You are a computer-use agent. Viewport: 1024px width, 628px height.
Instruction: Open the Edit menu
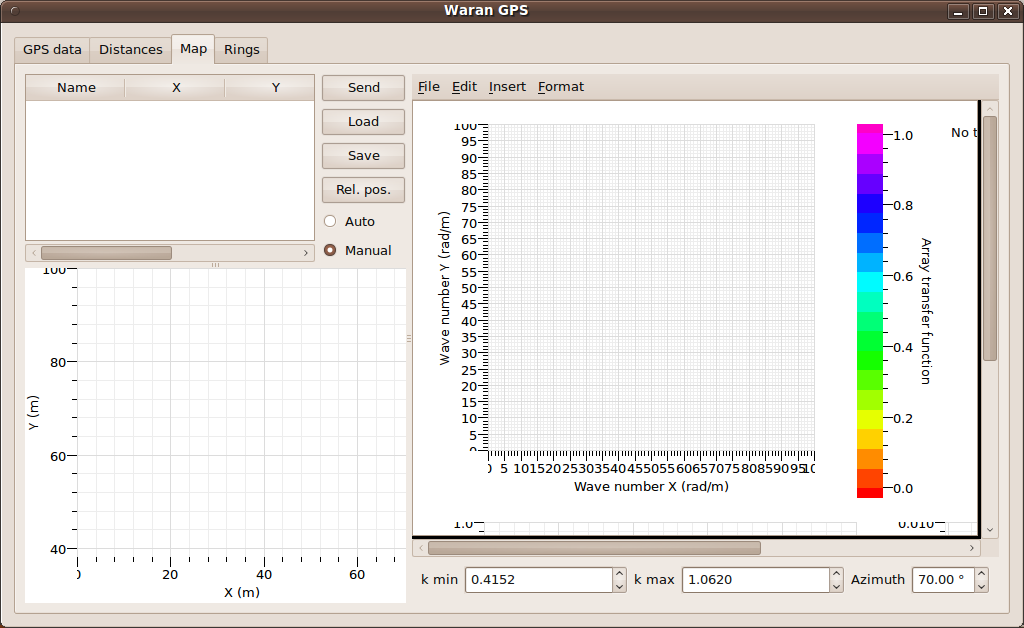[464, 87]
